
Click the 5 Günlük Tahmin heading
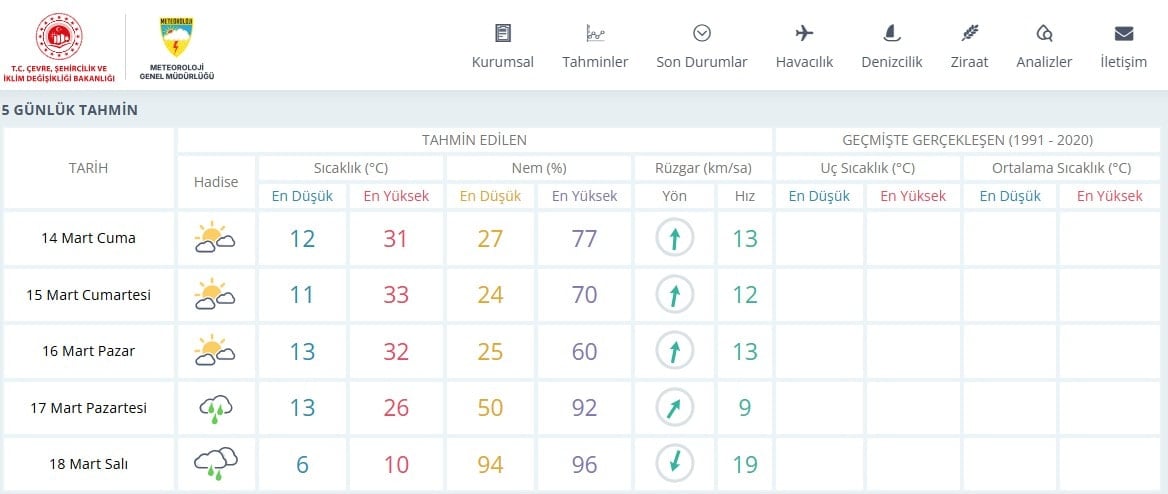pos(70,110)
